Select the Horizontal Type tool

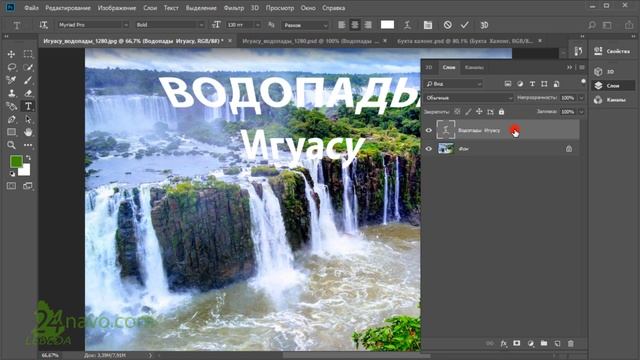point(28,106)
